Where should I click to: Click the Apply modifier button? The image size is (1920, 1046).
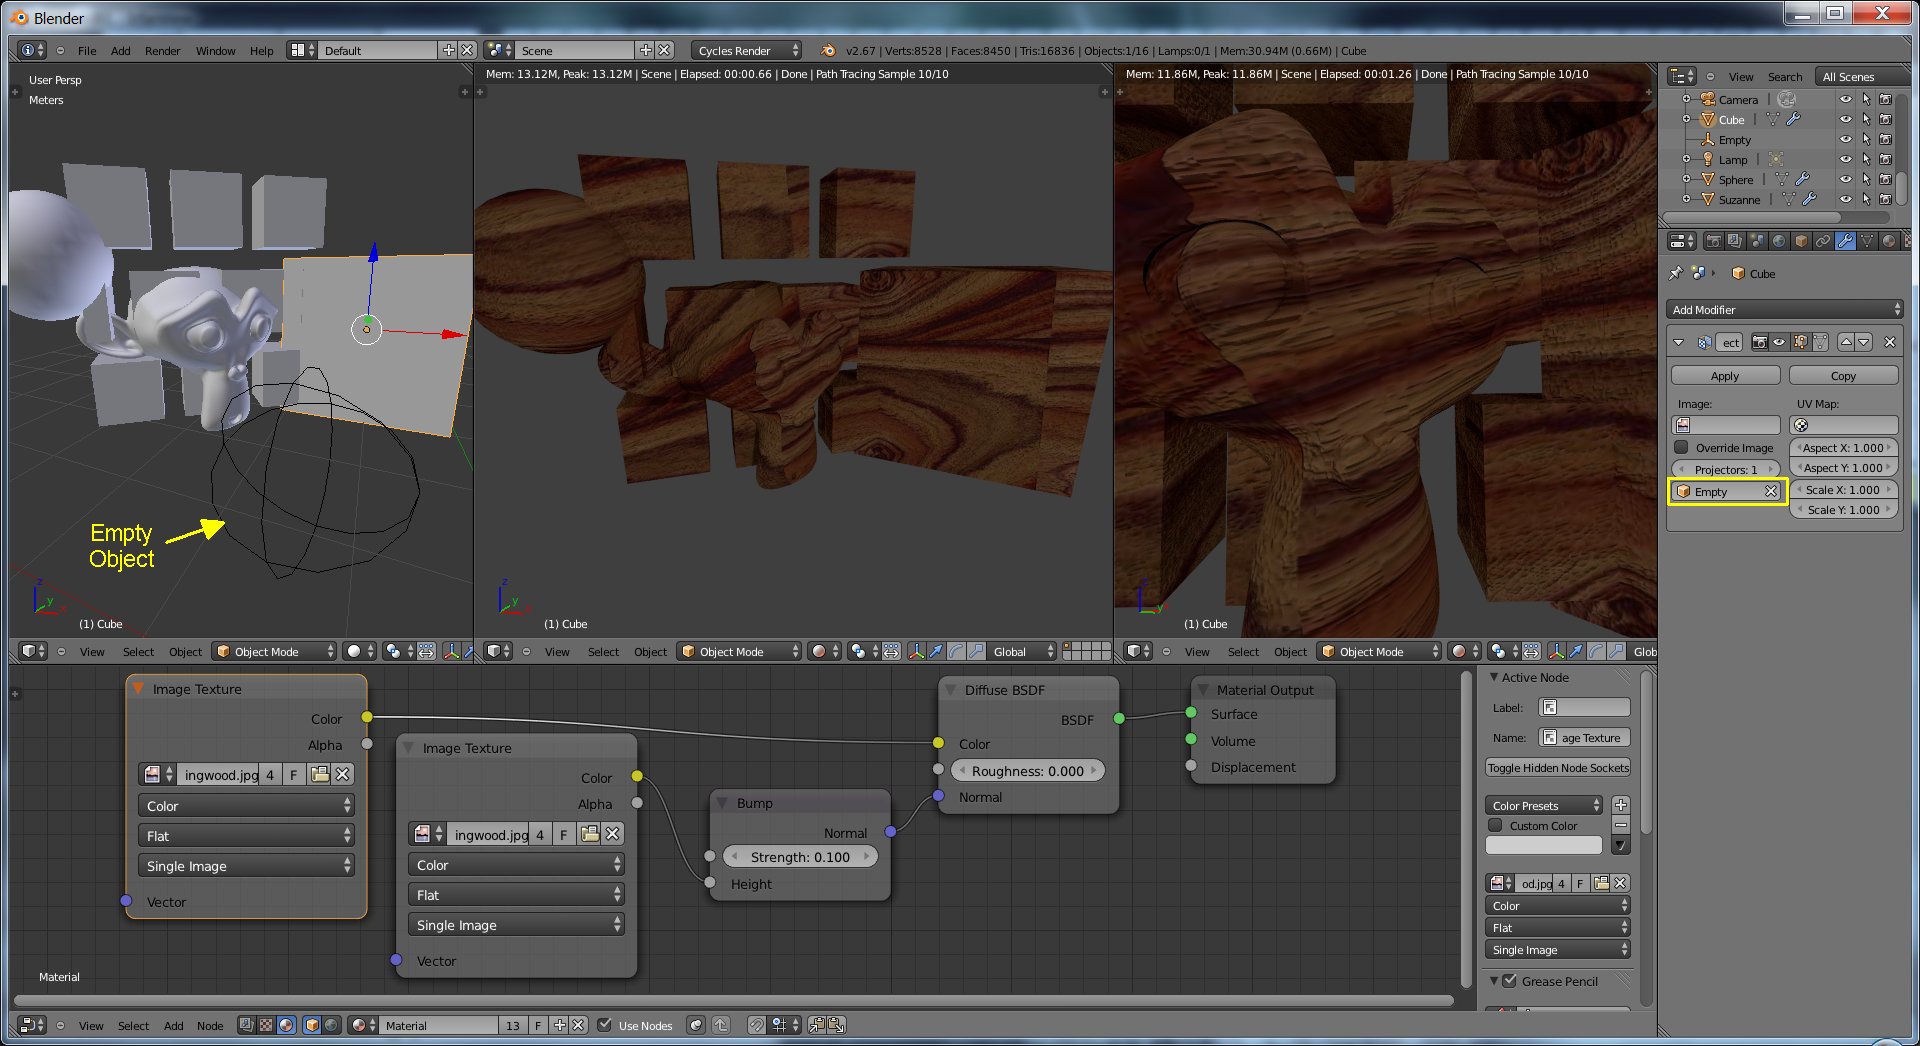(x=1725, y=376)
